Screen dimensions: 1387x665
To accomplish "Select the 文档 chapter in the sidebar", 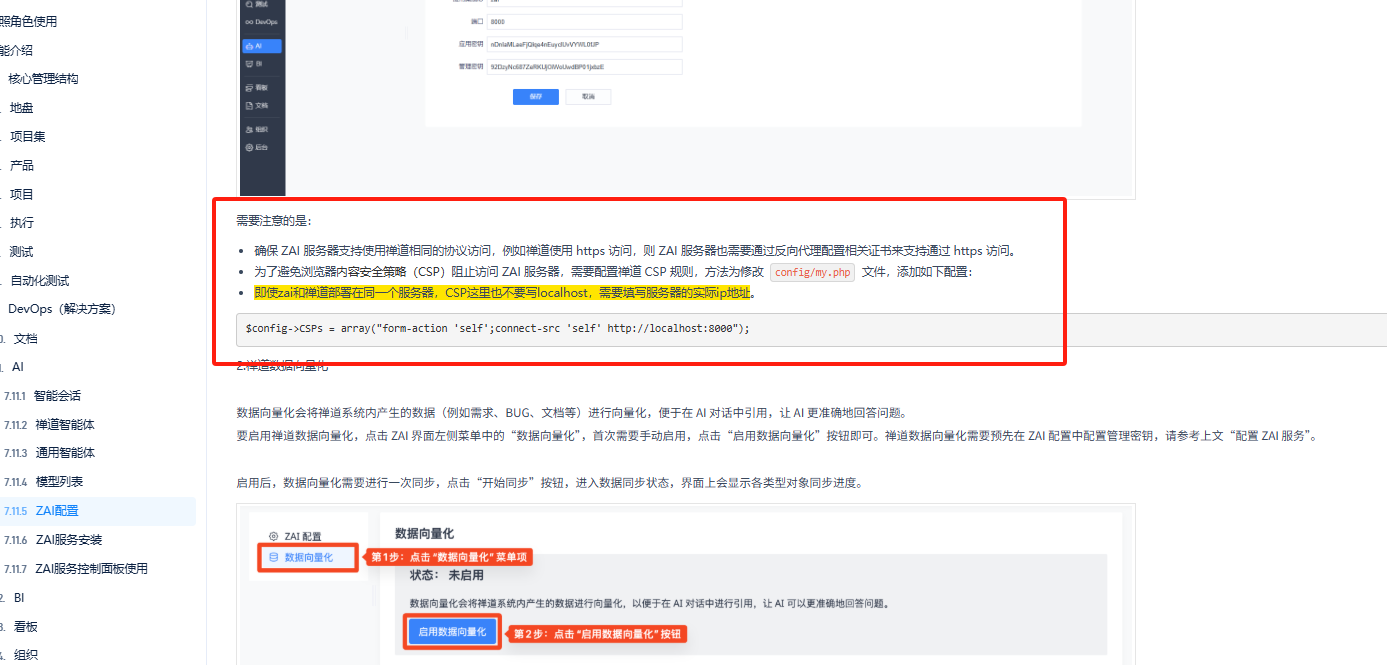I will point(25,339).
